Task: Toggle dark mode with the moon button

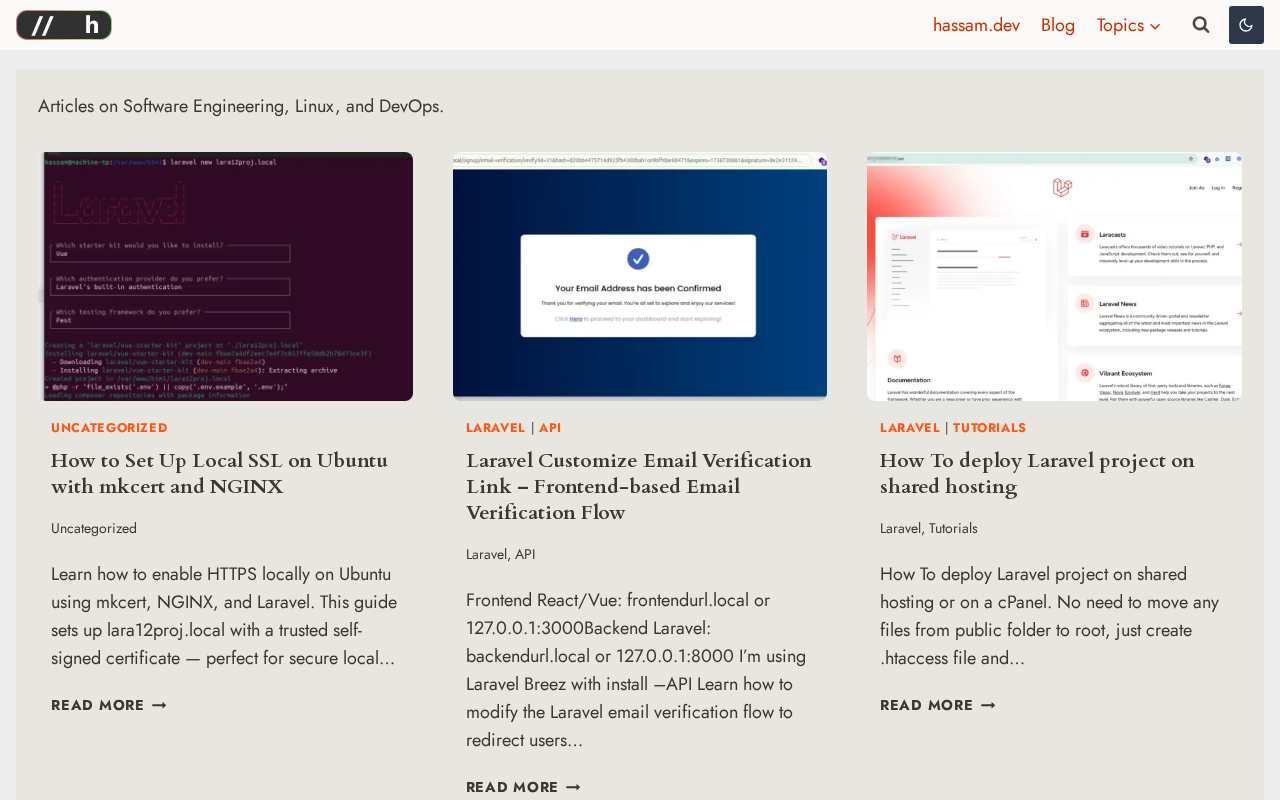Action: tap(1246, 25)
